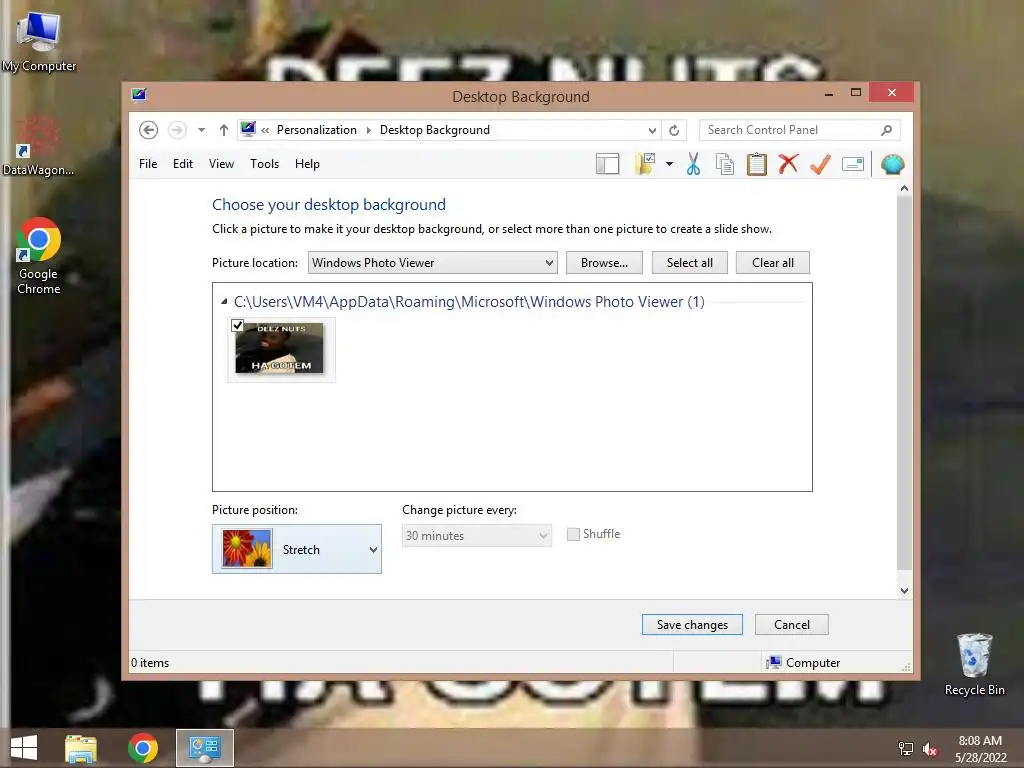The image size is (1024, 768).
Task: Open the File menu
Action: tap(148, 164)
